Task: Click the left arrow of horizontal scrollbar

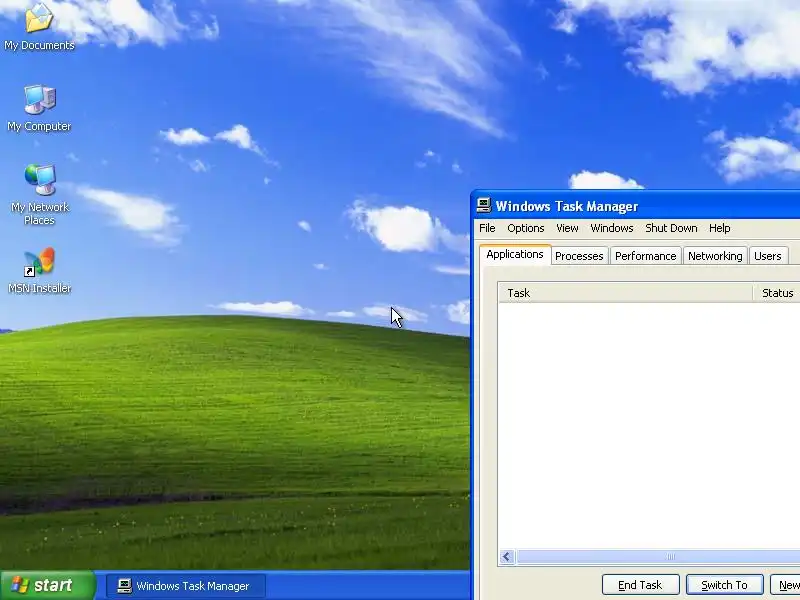Action: [x=507, y=557]
